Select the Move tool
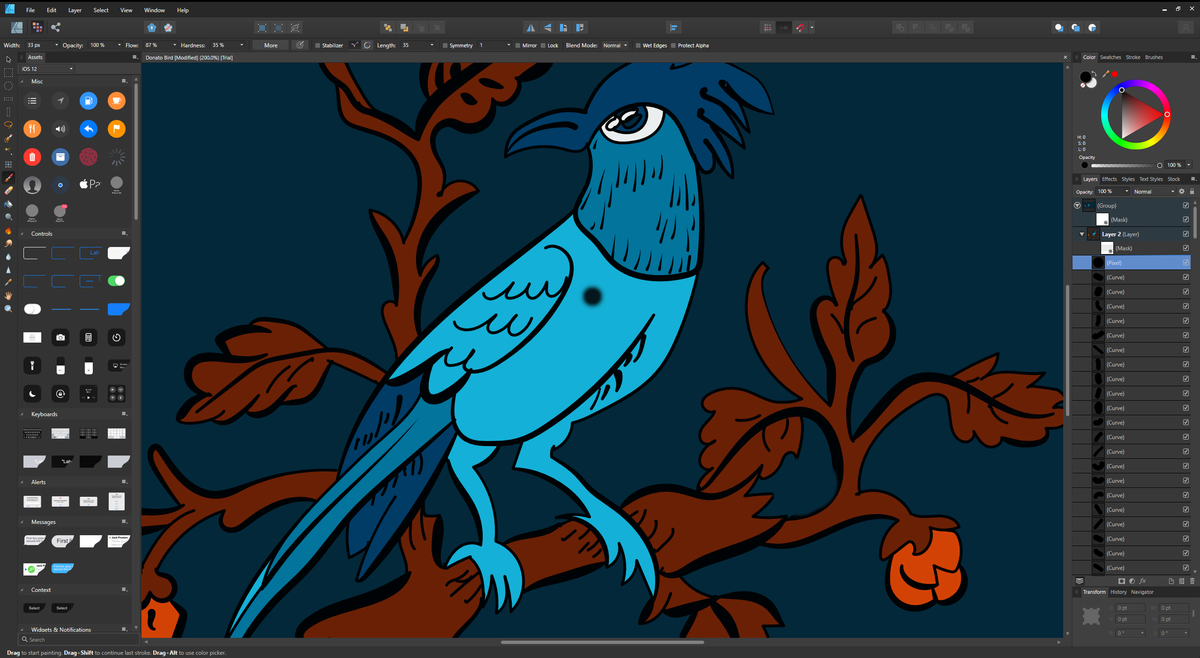The height and width of the screenshot is (658, 1200). click(x=6, y=59)
